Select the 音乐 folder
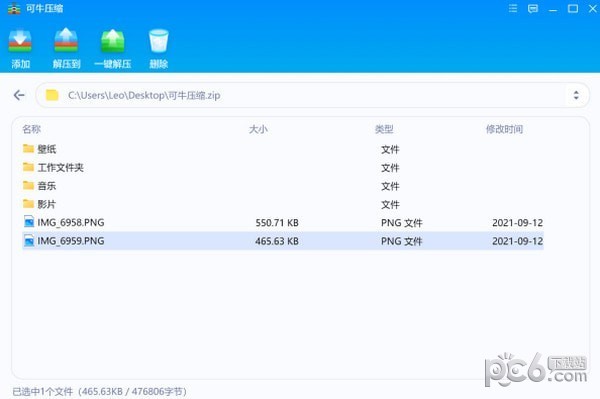Viewport: 600px width, 399px height. click(x=283, y=186)
